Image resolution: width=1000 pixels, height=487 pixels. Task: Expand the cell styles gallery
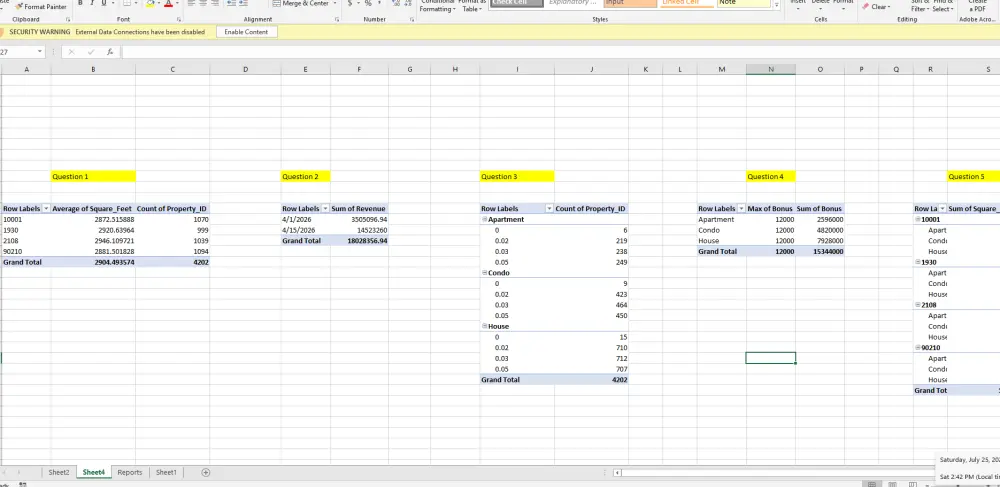click(x=776, y=5)
